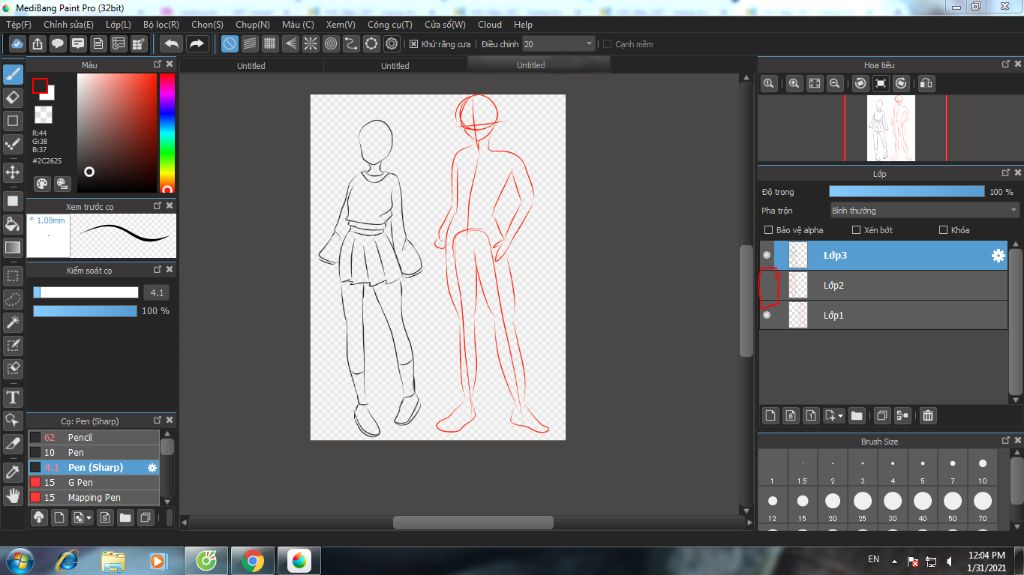The width and height of the screenshot is (1024, 575).
Task: Open Lớp3 layer settings gear
Action: click(x=998, y=255)
